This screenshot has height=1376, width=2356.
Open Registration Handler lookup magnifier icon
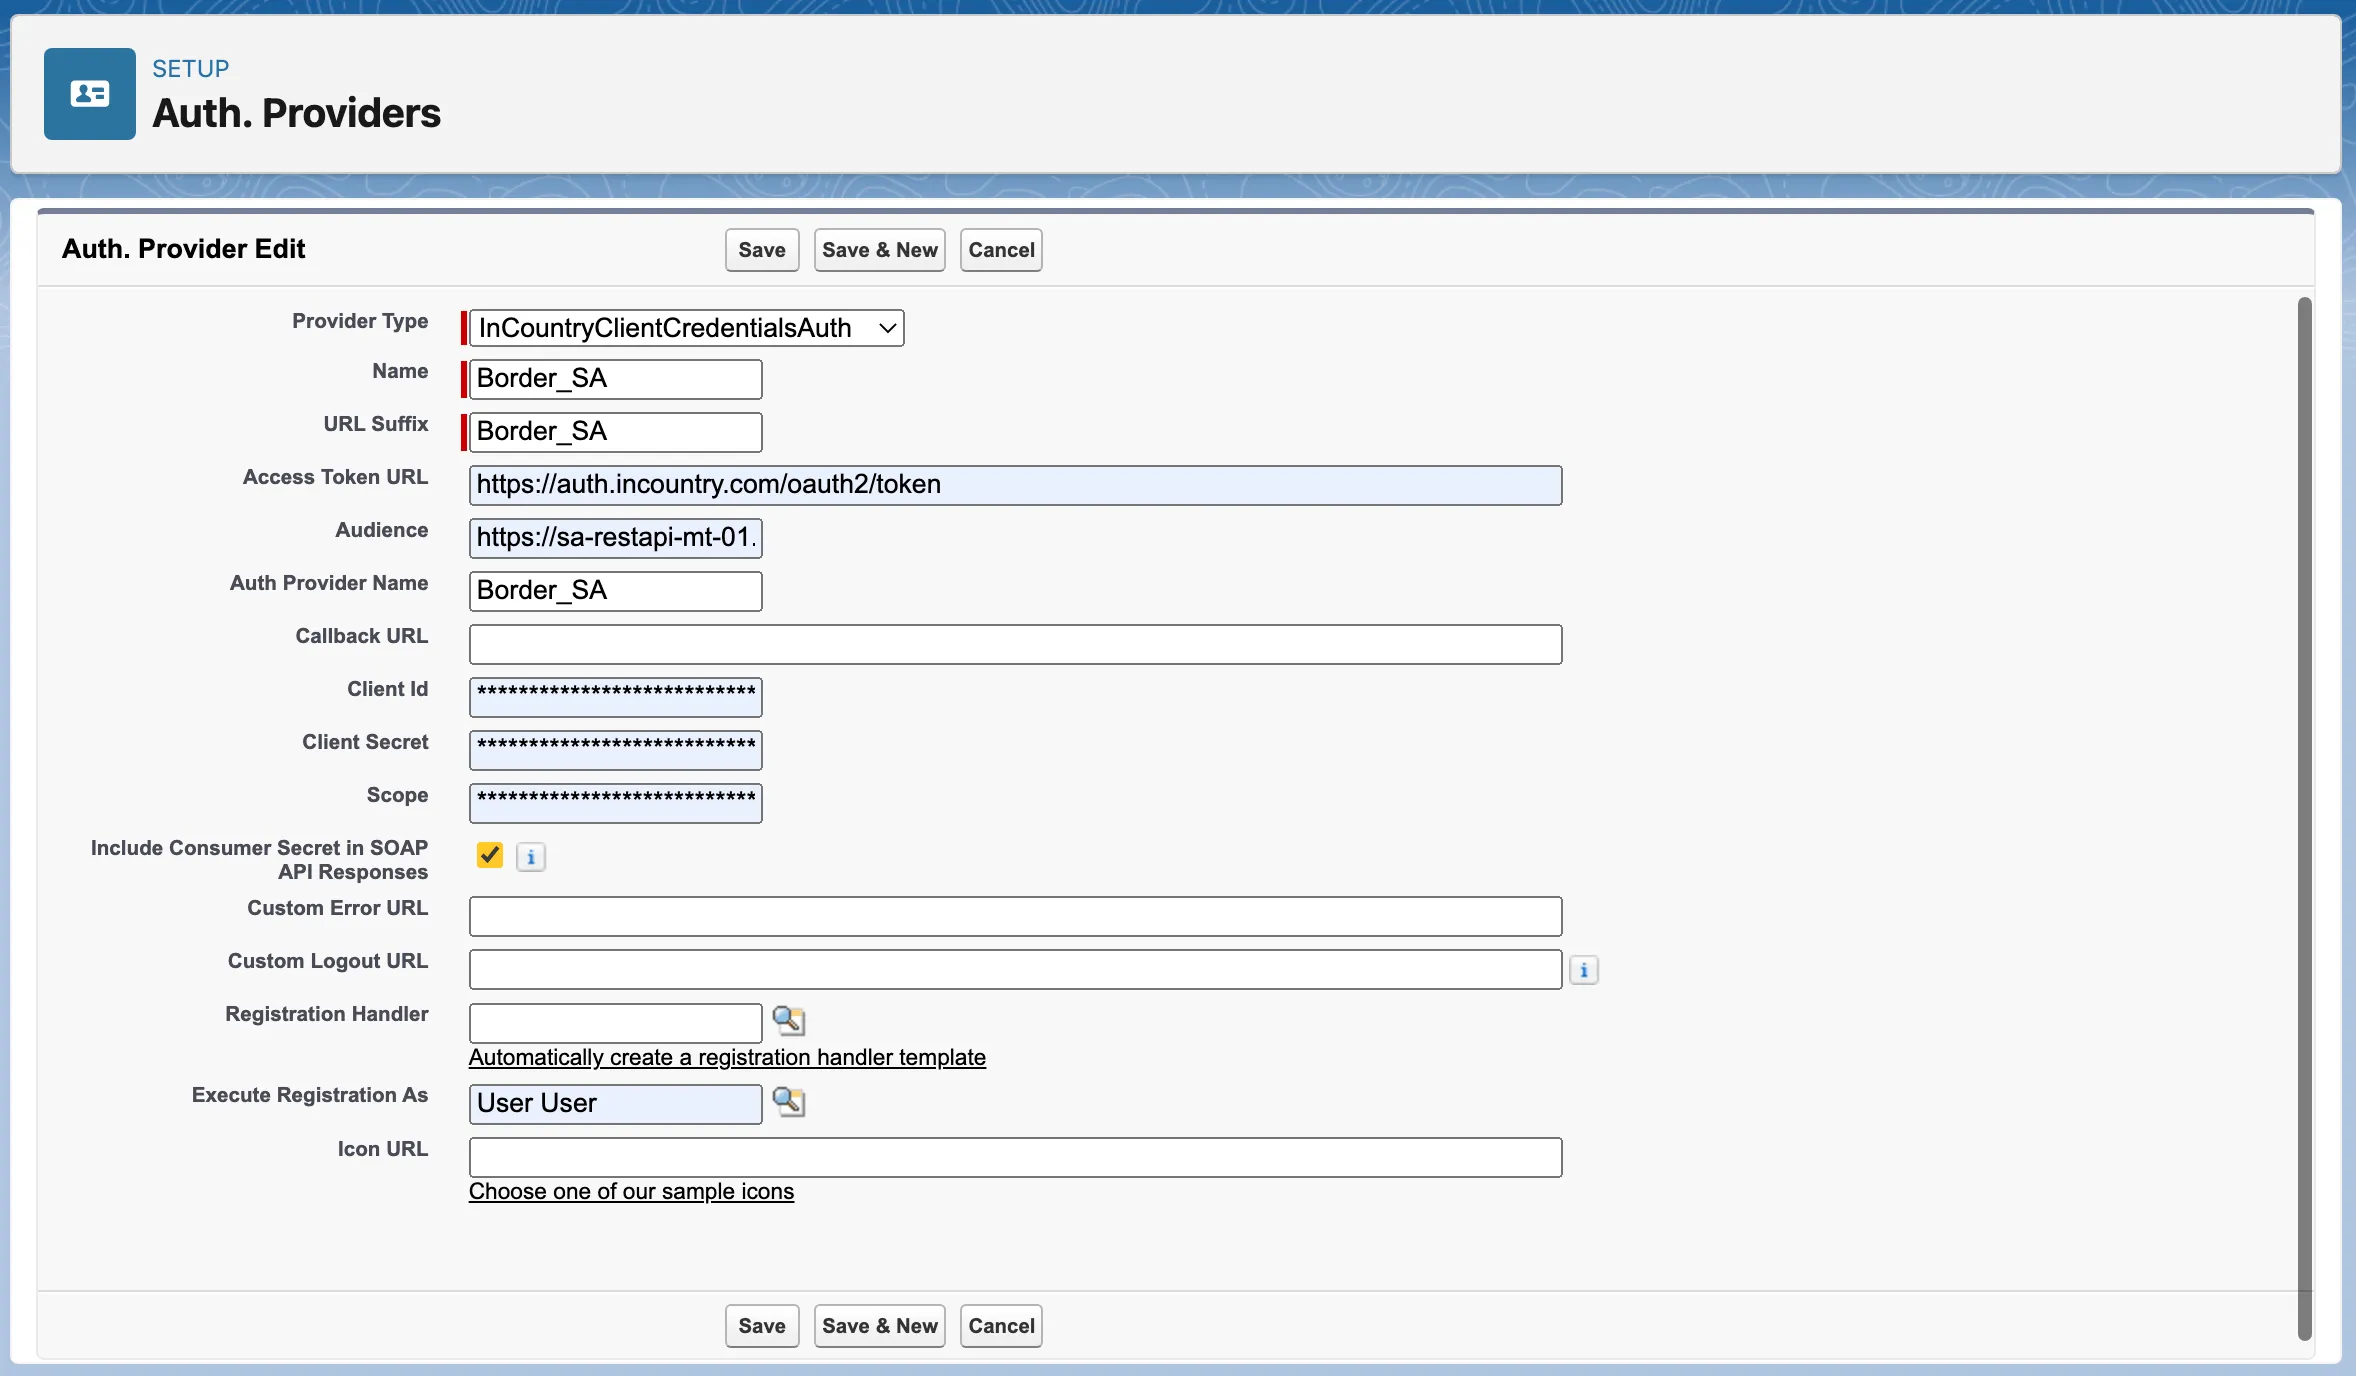789,1020
